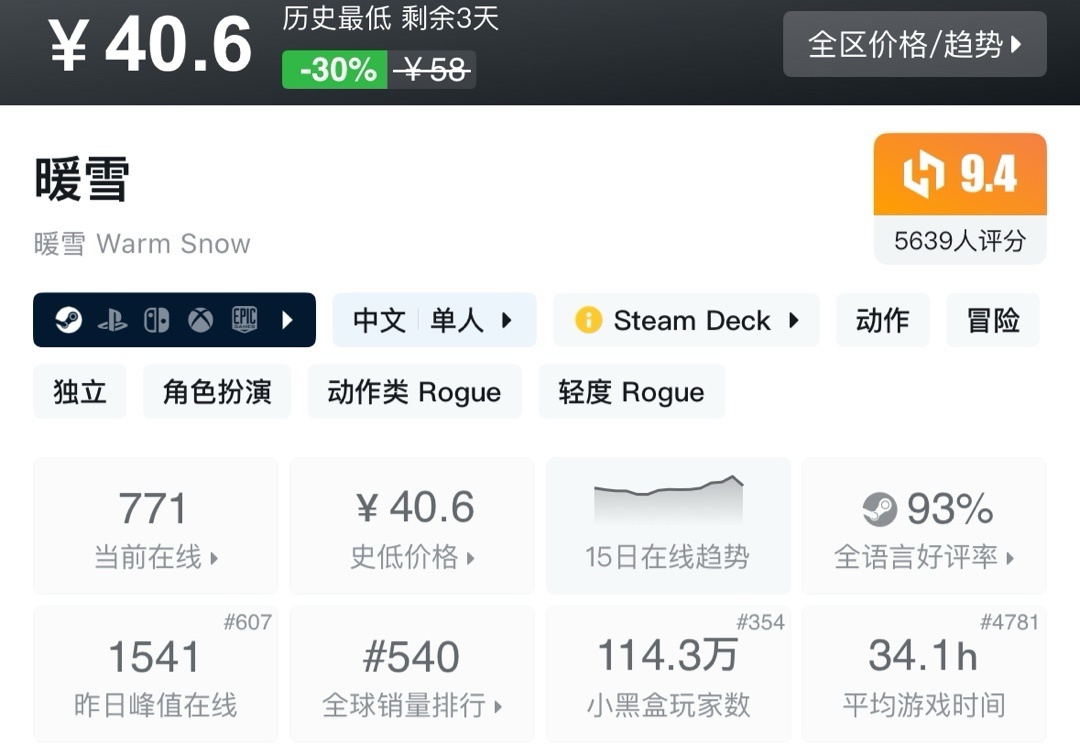The width and height of the screenshot is (1080, 754).
Task: Open 全区价格/趋势 price trends
Action: coord(914,44)
